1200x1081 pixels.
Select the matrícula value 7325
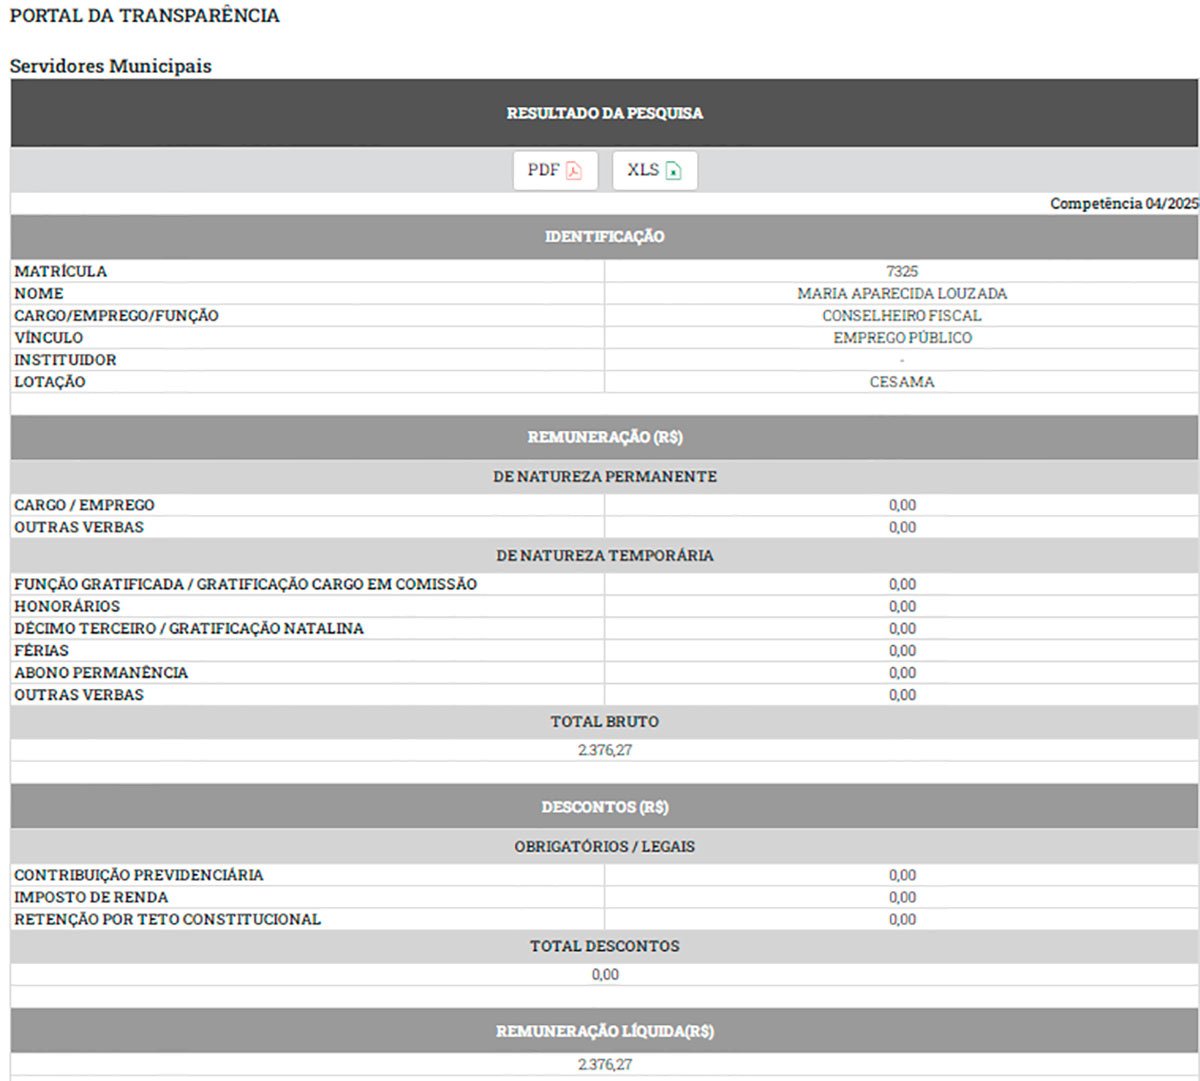[x=902, y=271]
